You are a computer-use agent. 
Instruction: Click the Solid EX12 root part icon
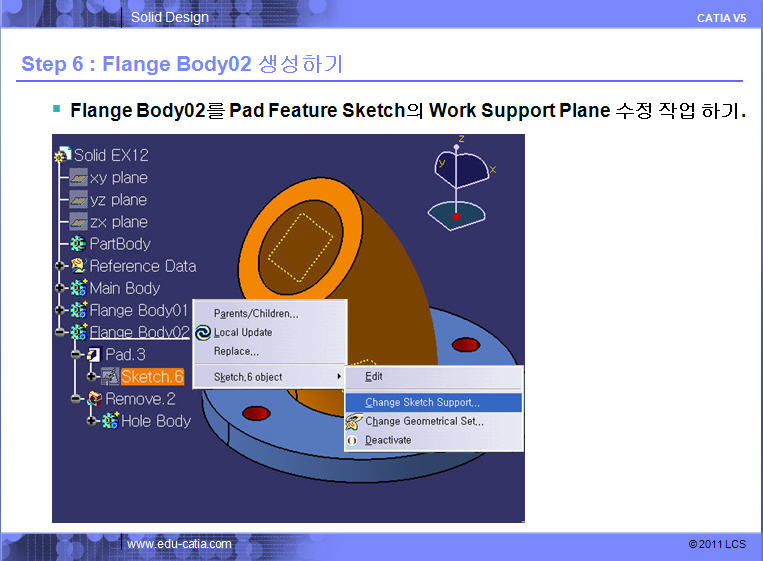[63, 156]
